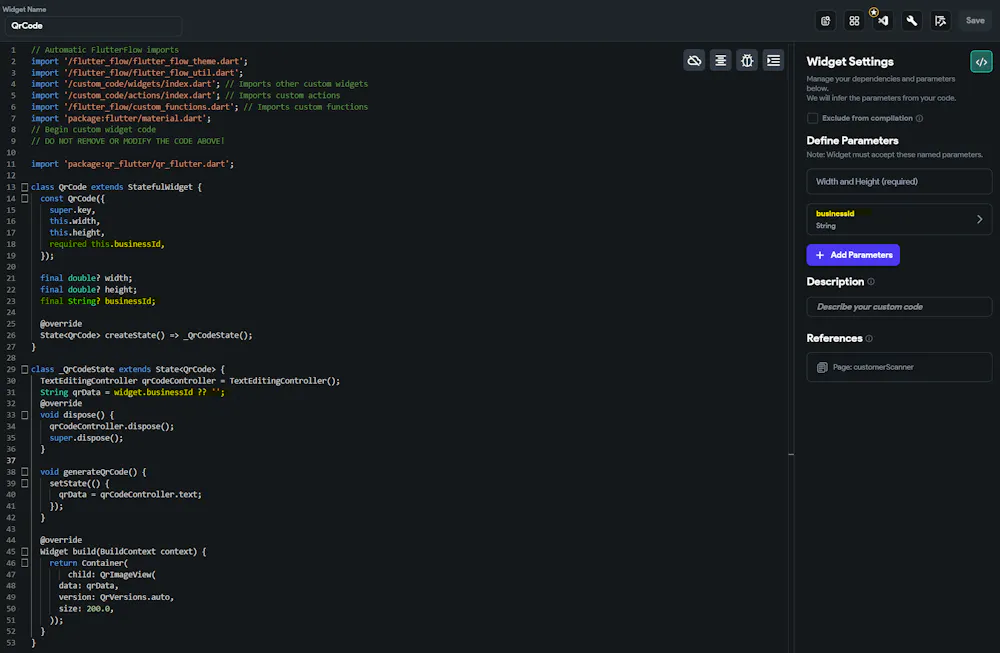The image size is (1000, 653).
Task: Fold the generateQrCode method at line 38
Action: [x=25, y=472]
